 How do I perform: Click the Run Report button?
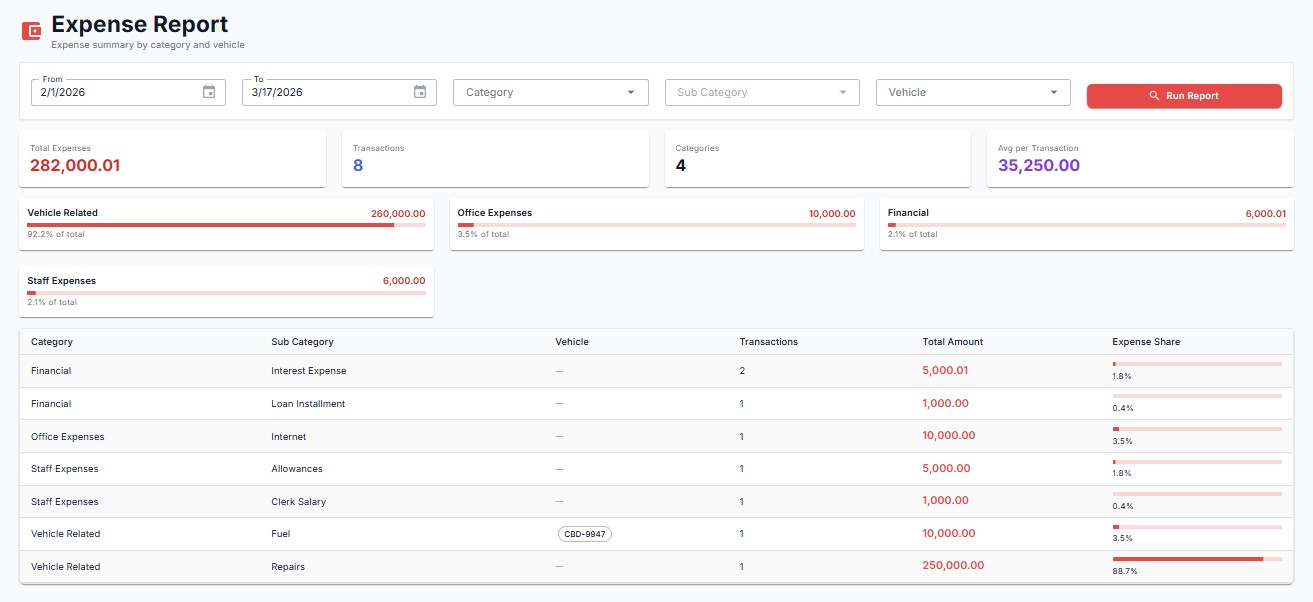[x=1184, y=96]
